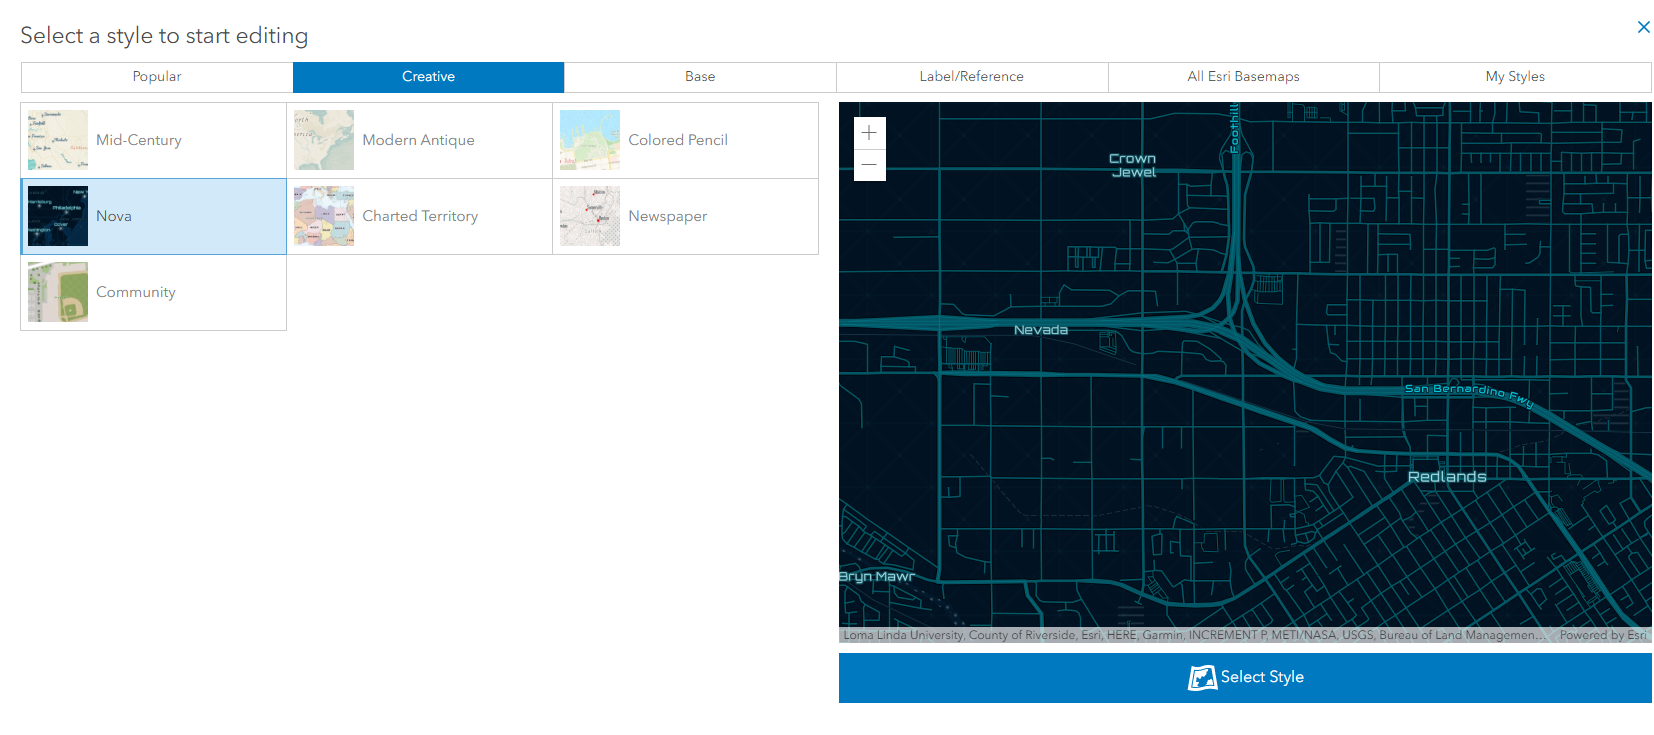Viewport: 1654px width, 735px height.
Task: Select the Nova style thumbnail
Action: click(58, 216)
